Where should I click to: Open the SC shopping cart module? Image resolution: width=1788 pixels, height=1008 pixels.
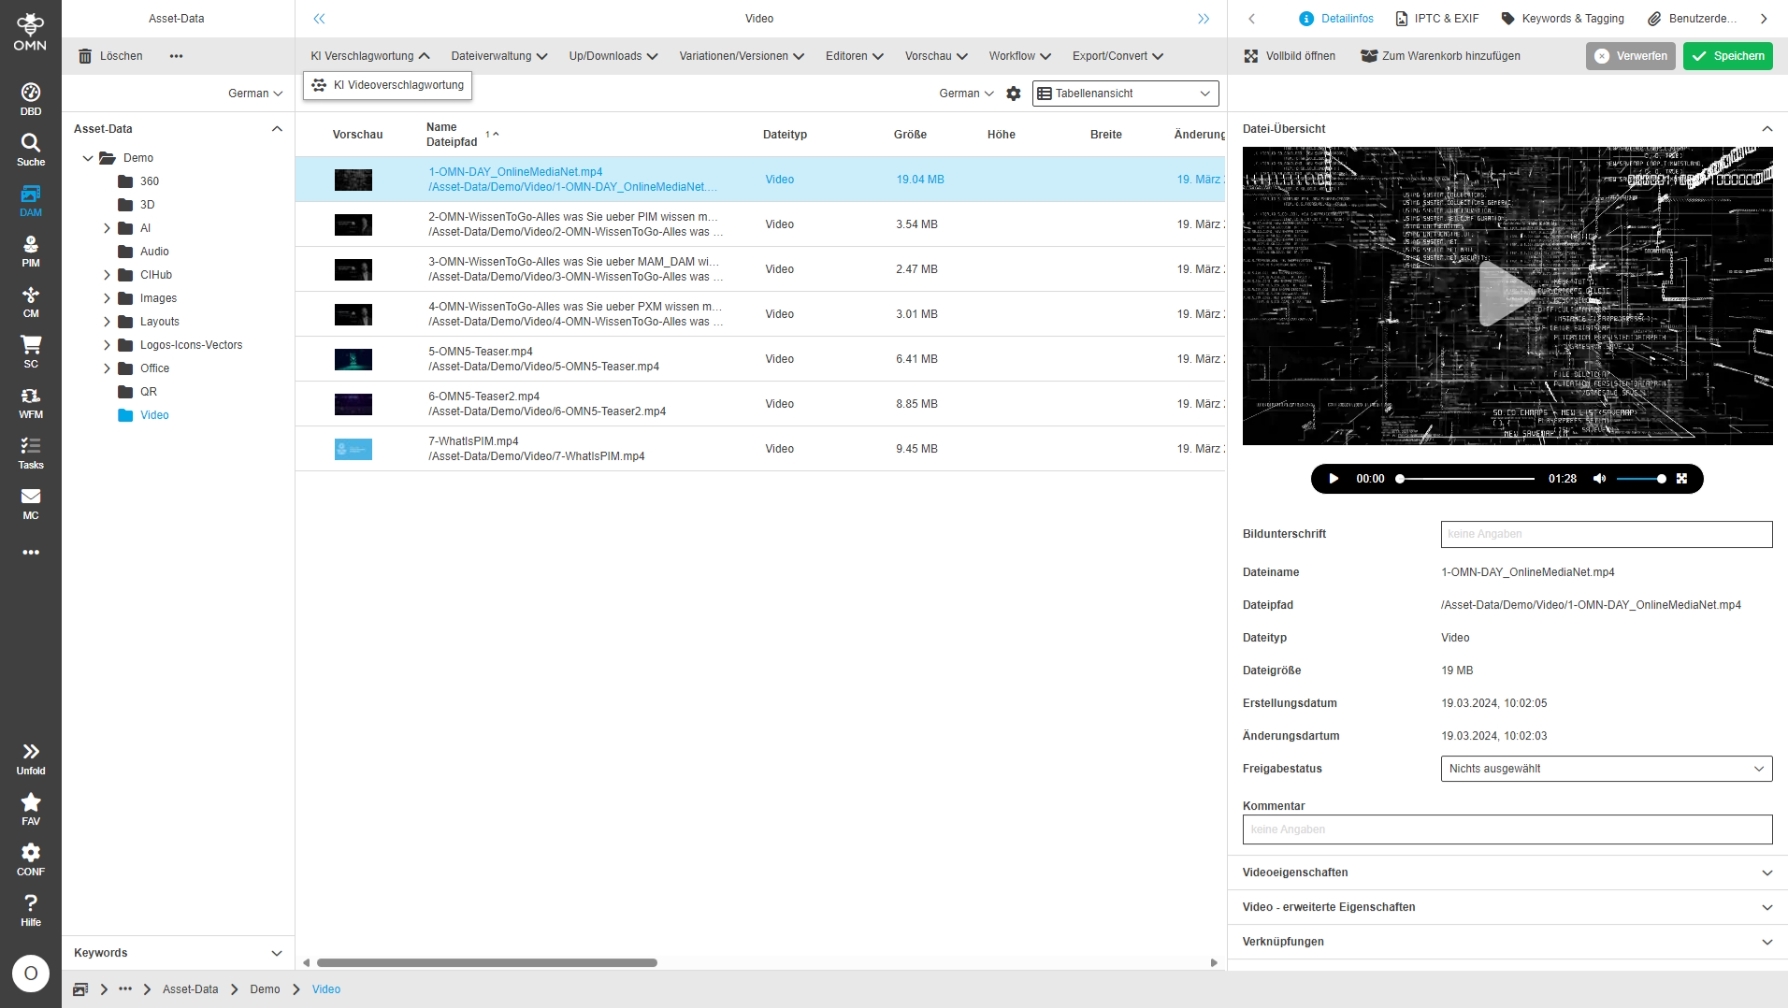pyautogui.click(x=30, y=352)
